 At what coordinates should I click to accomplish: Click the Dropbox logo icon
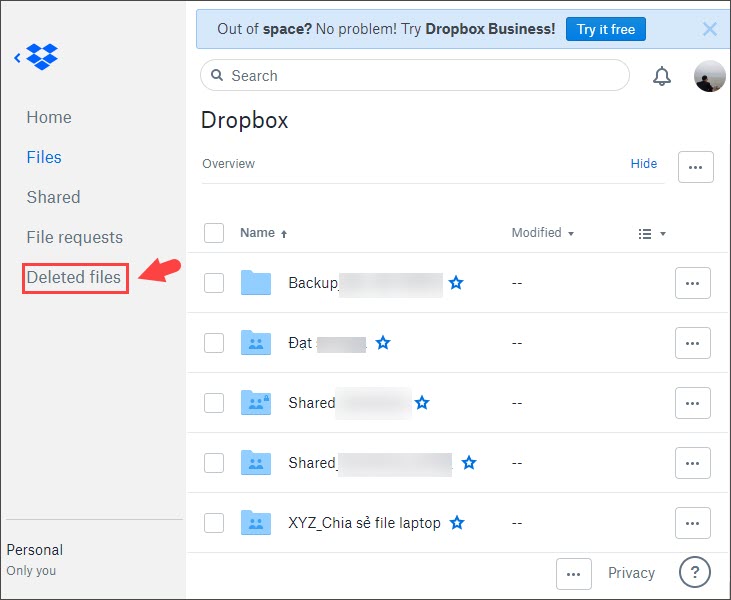click(42, 57)
